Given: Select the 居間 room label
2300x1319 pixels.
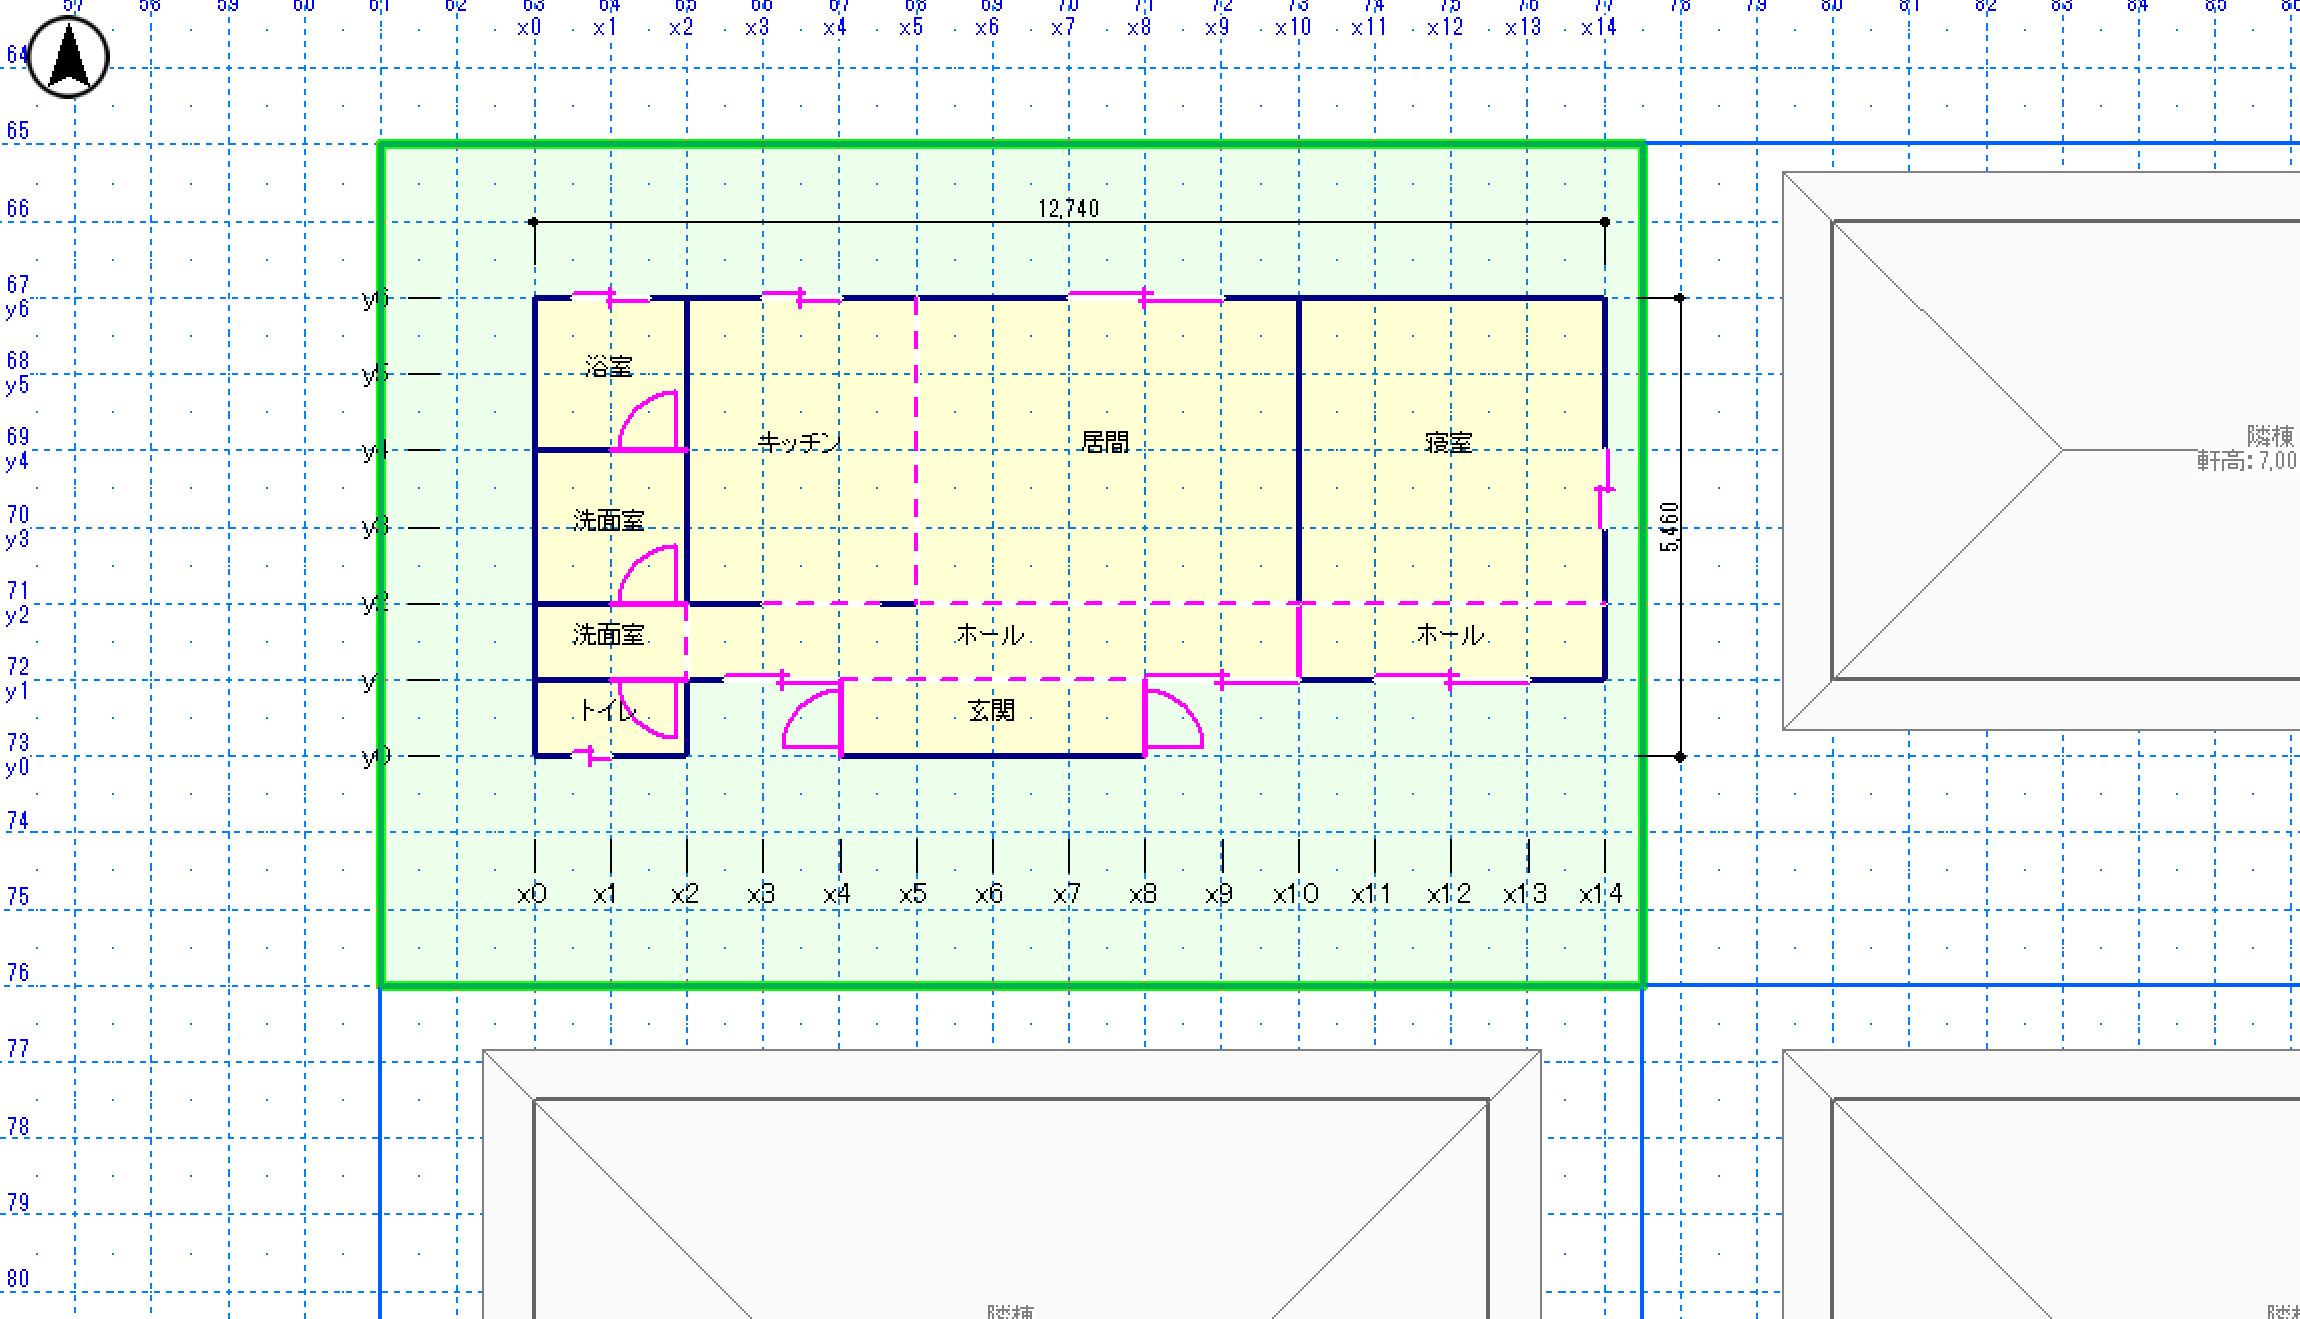Looking at the screenshot, I should click(1105, 442).
